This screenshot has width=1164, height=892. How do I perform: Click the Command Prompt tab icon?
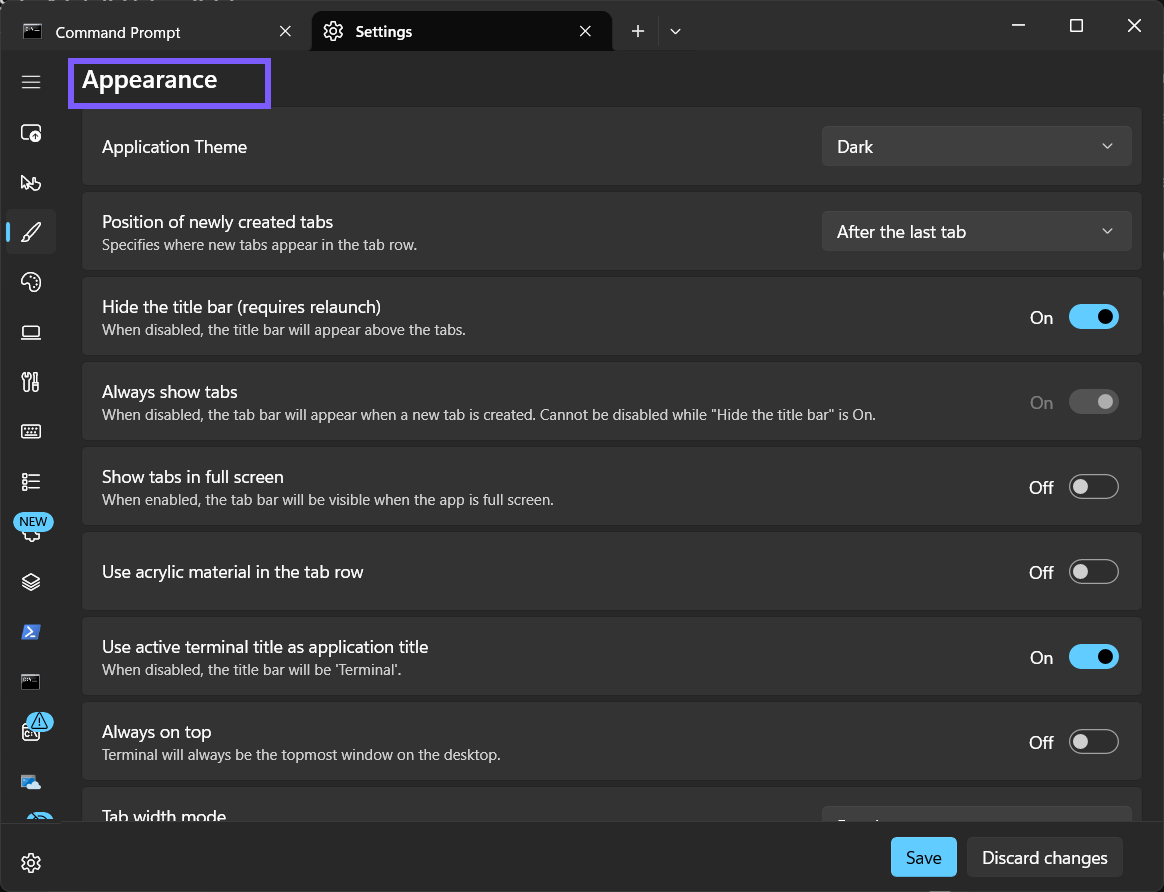(x=32, y=31)
